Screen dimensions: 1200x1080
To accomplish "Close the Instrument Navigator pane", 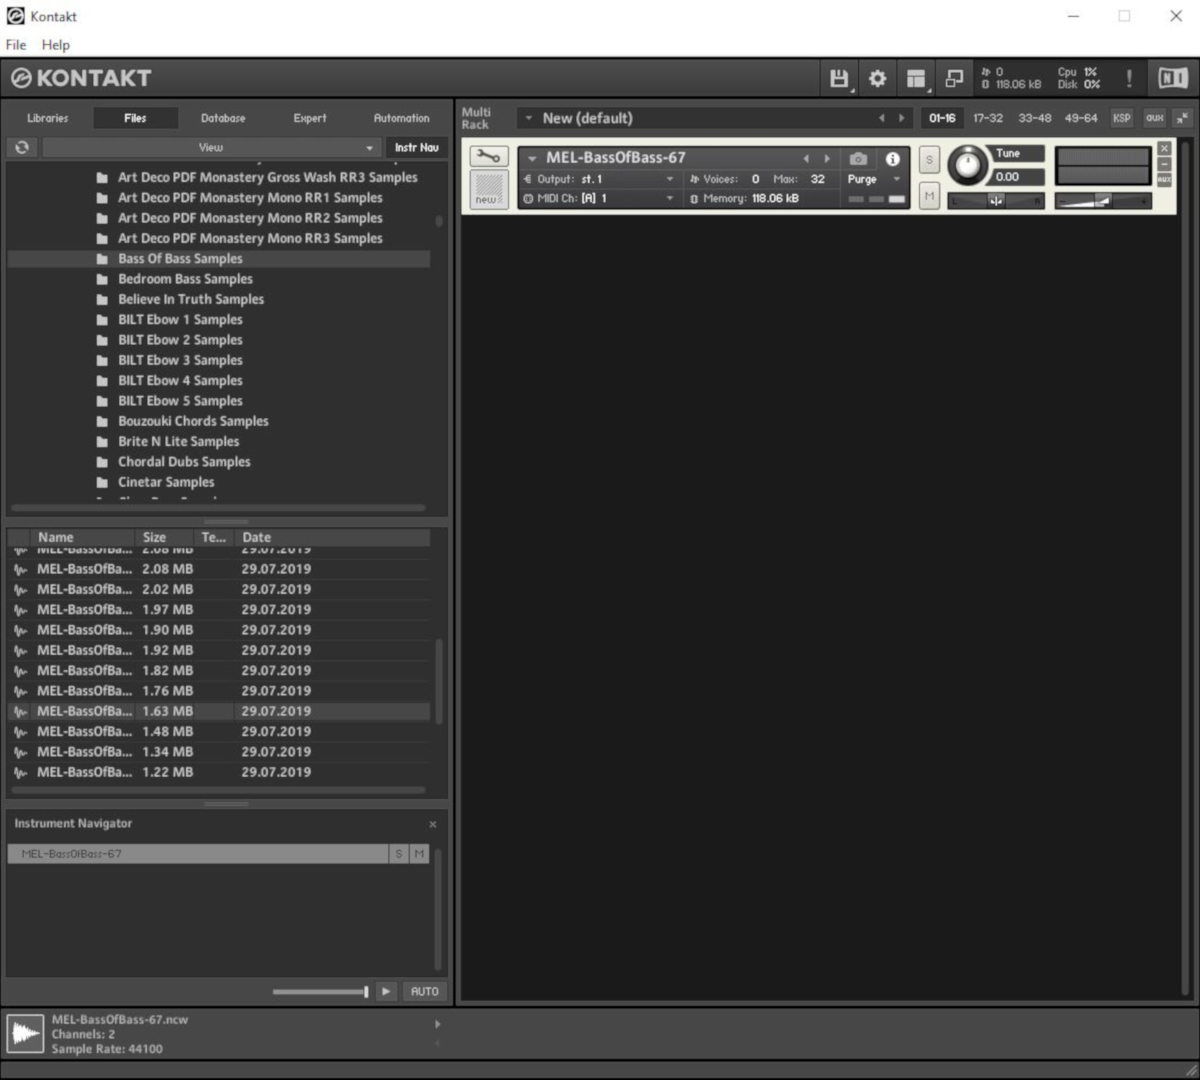I will (433, 824).
